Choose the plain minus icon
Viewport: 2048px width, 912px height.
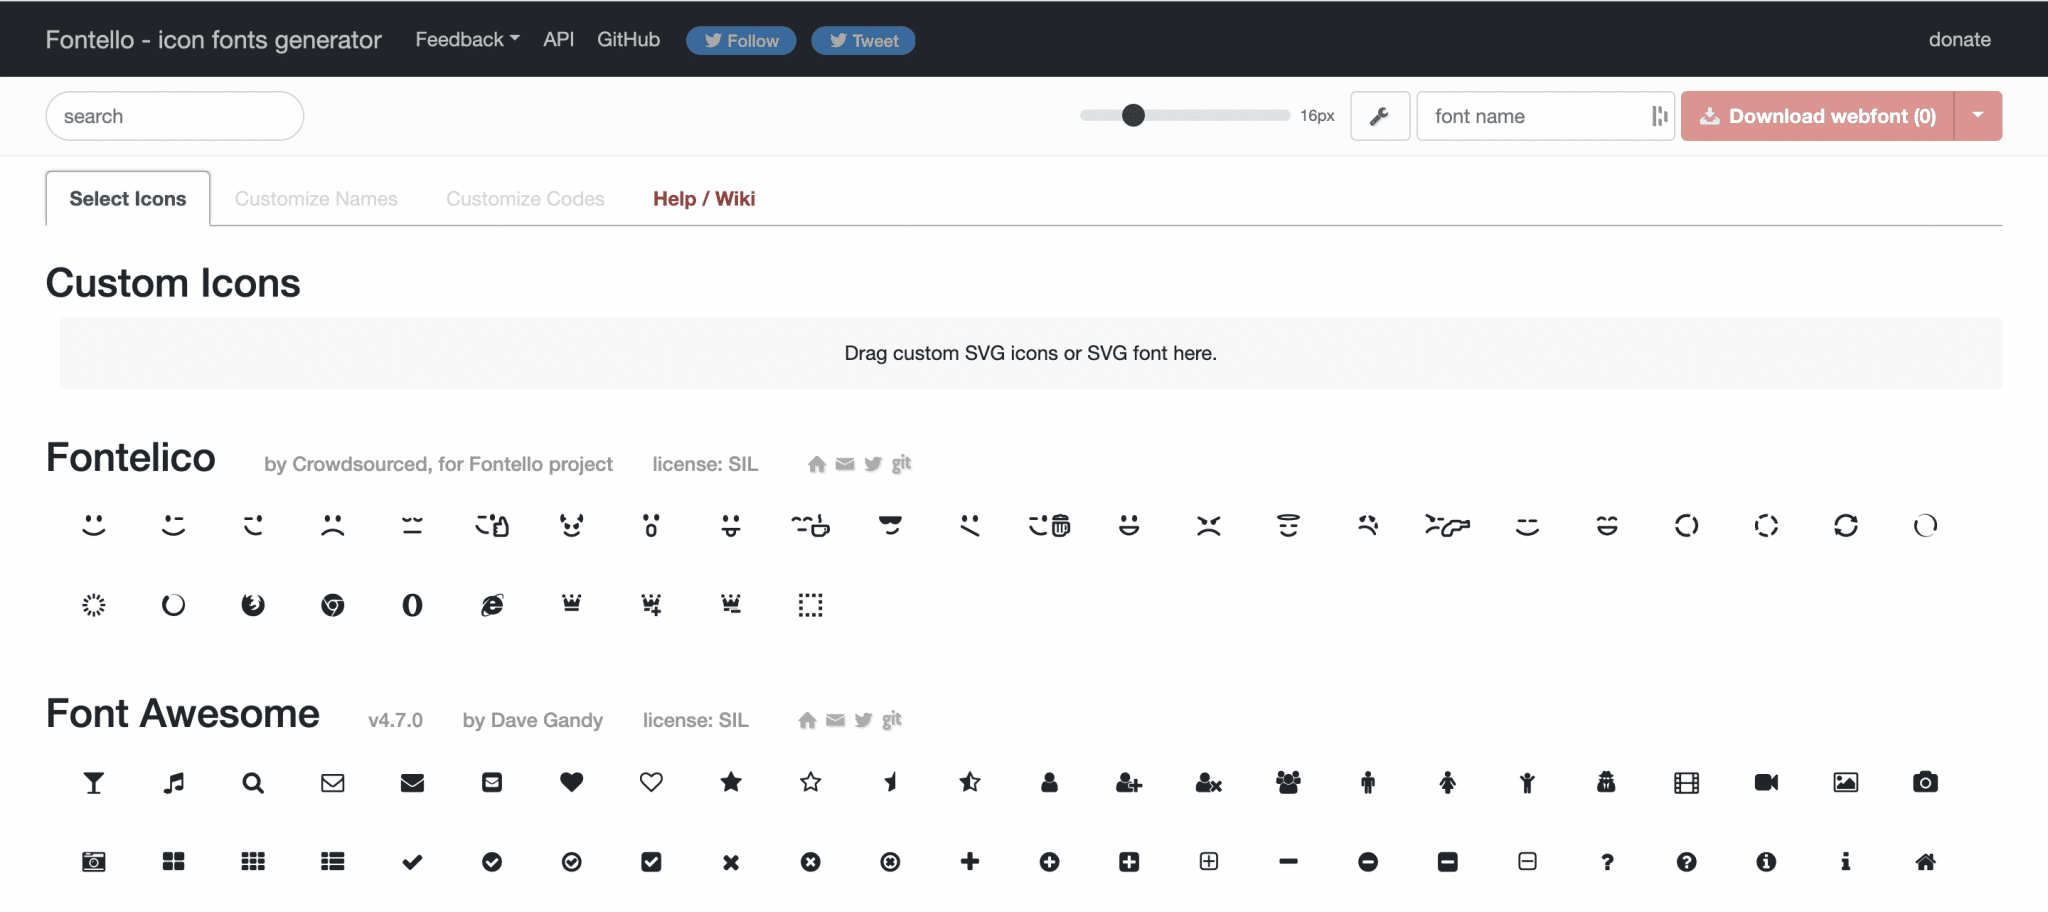pyautogui.click(x=1288, y=861)
